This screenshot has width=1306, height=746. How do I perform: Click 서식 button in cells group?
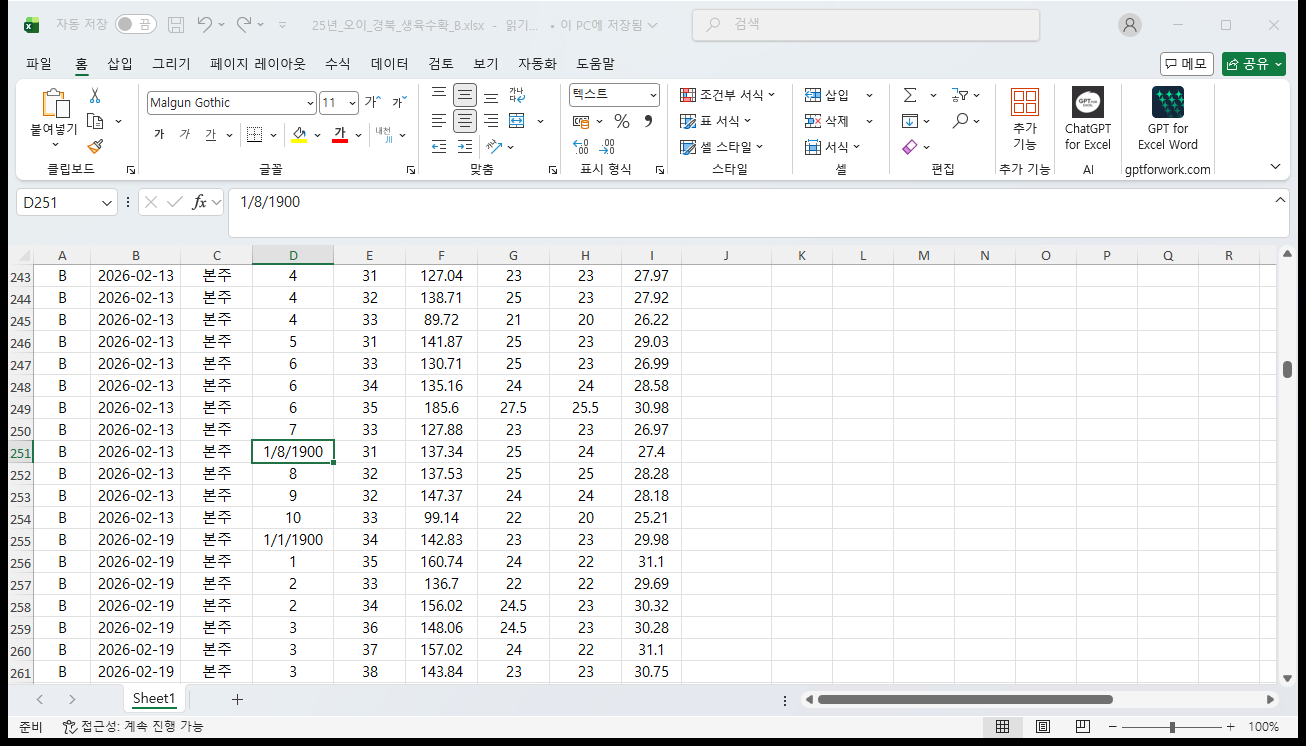[x=833, y=147]
